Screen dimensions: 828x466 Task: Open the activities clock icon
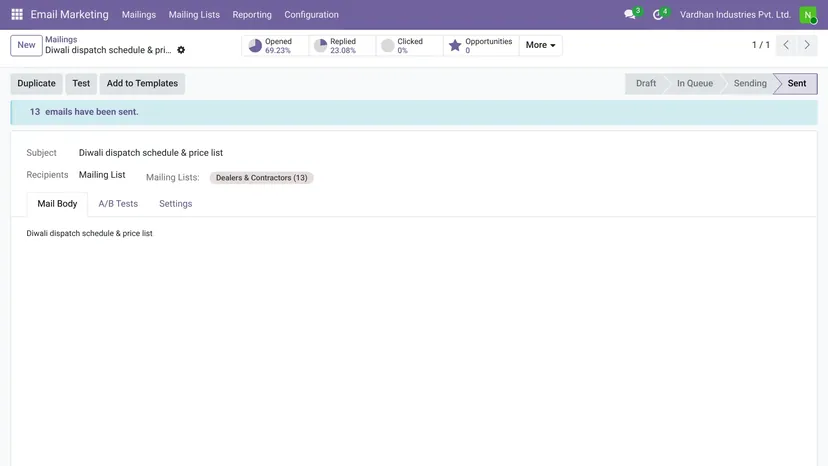[657, 15]
